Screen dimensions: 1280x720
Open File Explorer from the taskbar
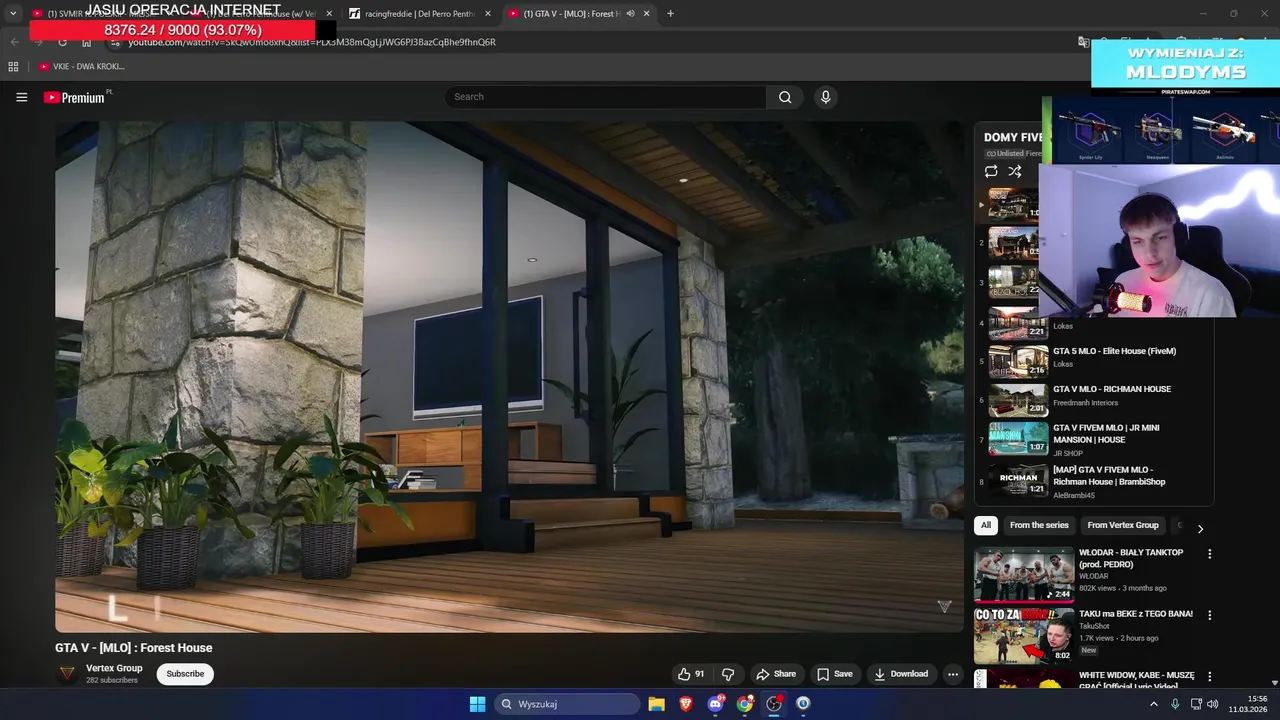656,704
